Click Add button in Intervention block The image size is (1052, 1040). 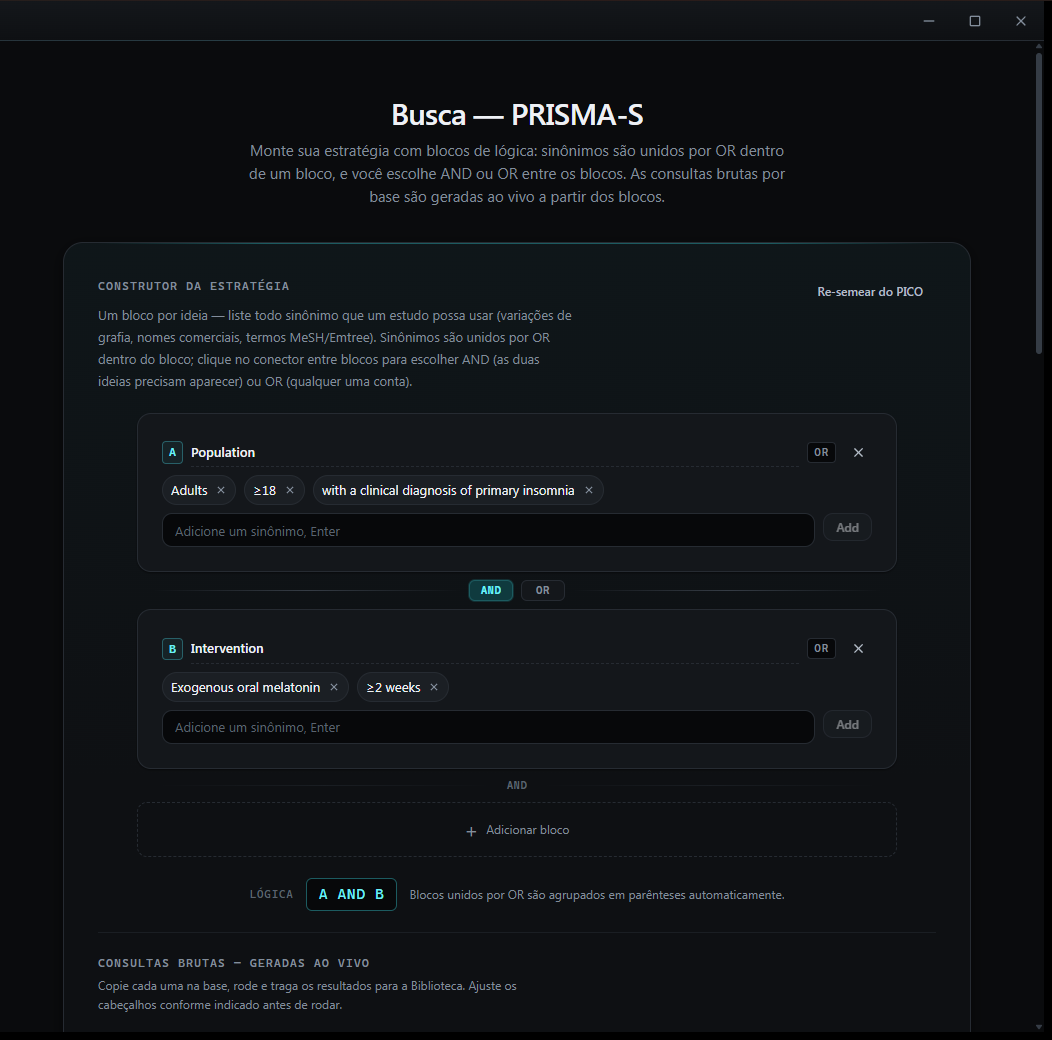tap(847, 725)
